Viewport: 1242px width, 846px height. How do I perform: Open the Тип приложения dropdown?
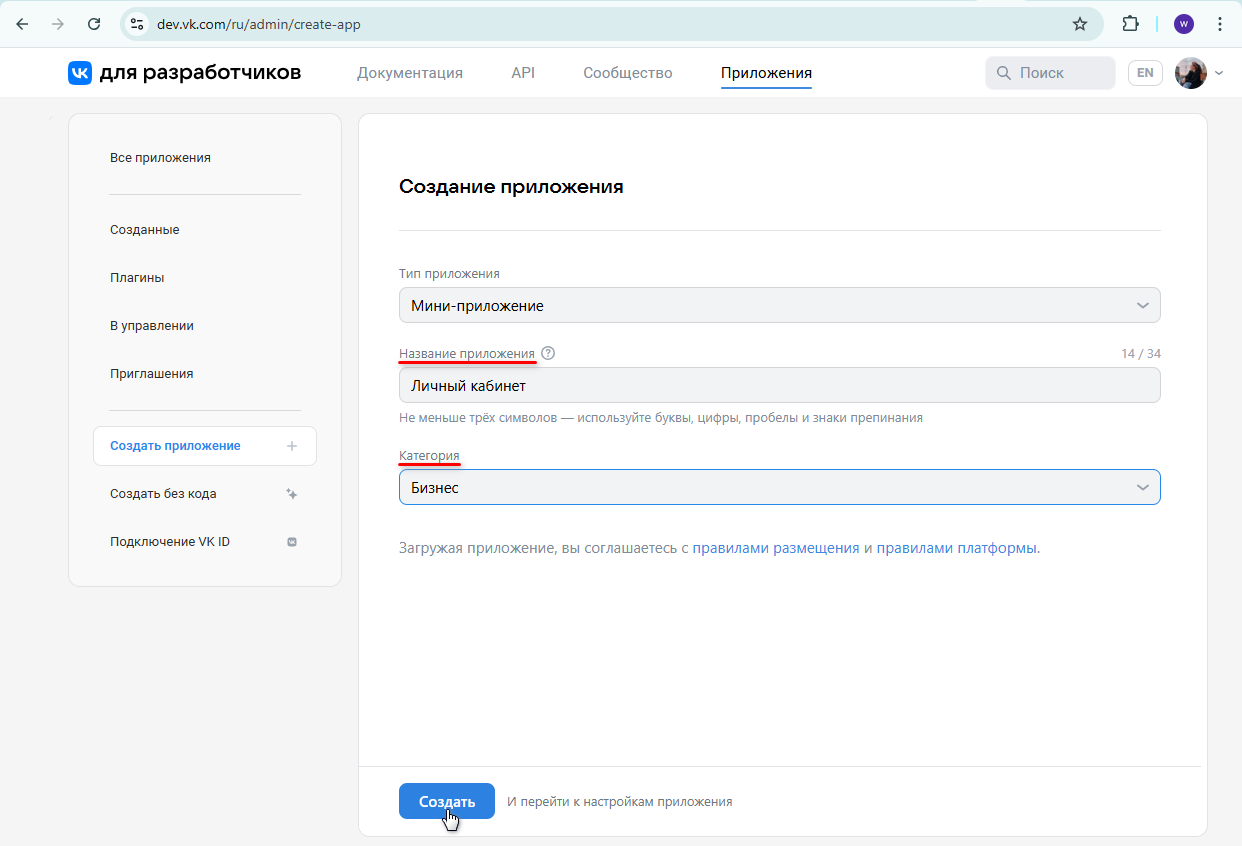(x=780, y=305)
